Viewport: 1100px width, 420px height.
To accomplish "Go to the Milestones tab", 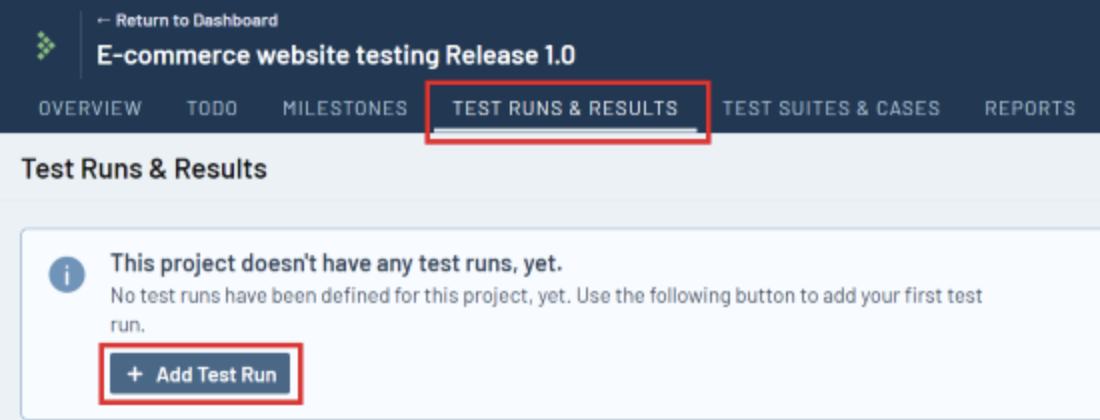I will click(x=345, y=108).
